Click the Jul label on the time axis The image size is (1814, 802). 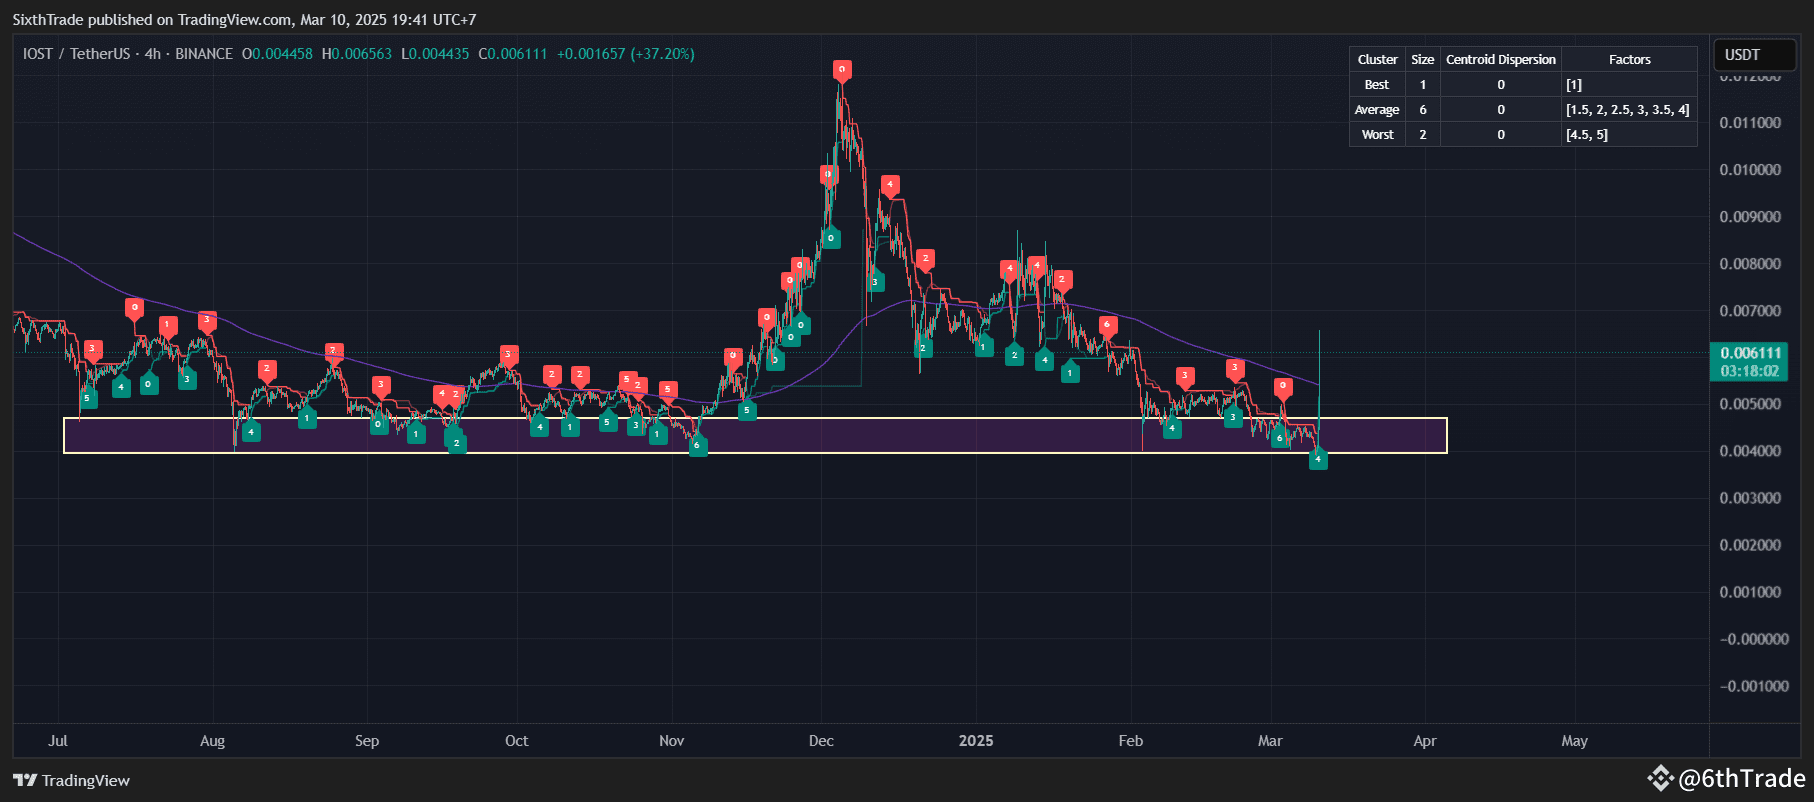click(58, 741)
